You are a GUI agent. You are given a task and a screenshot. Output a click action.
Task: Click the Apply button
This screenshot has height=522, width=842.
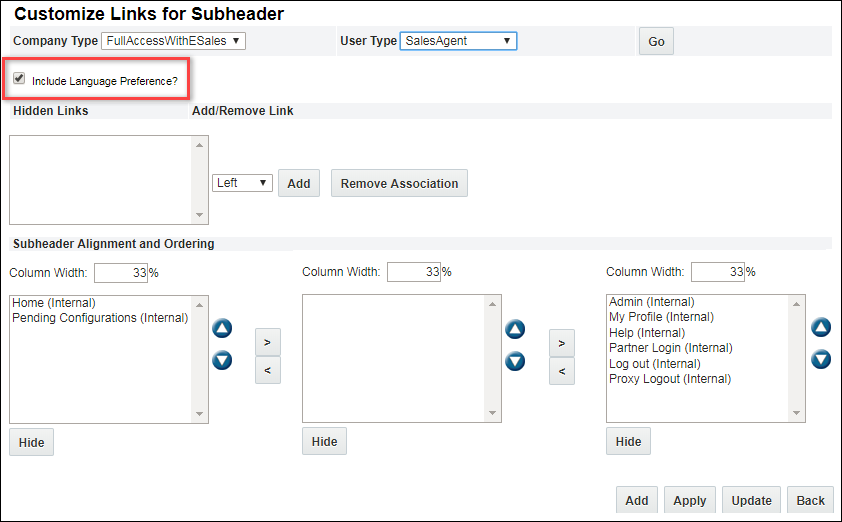[689, 500]
